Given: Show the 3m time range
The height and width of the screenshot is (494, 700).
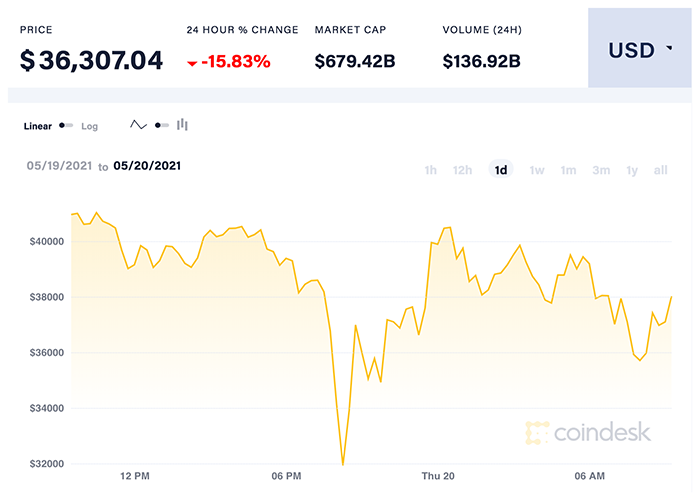Looking at the screenshot, I should tap(600, 170).
